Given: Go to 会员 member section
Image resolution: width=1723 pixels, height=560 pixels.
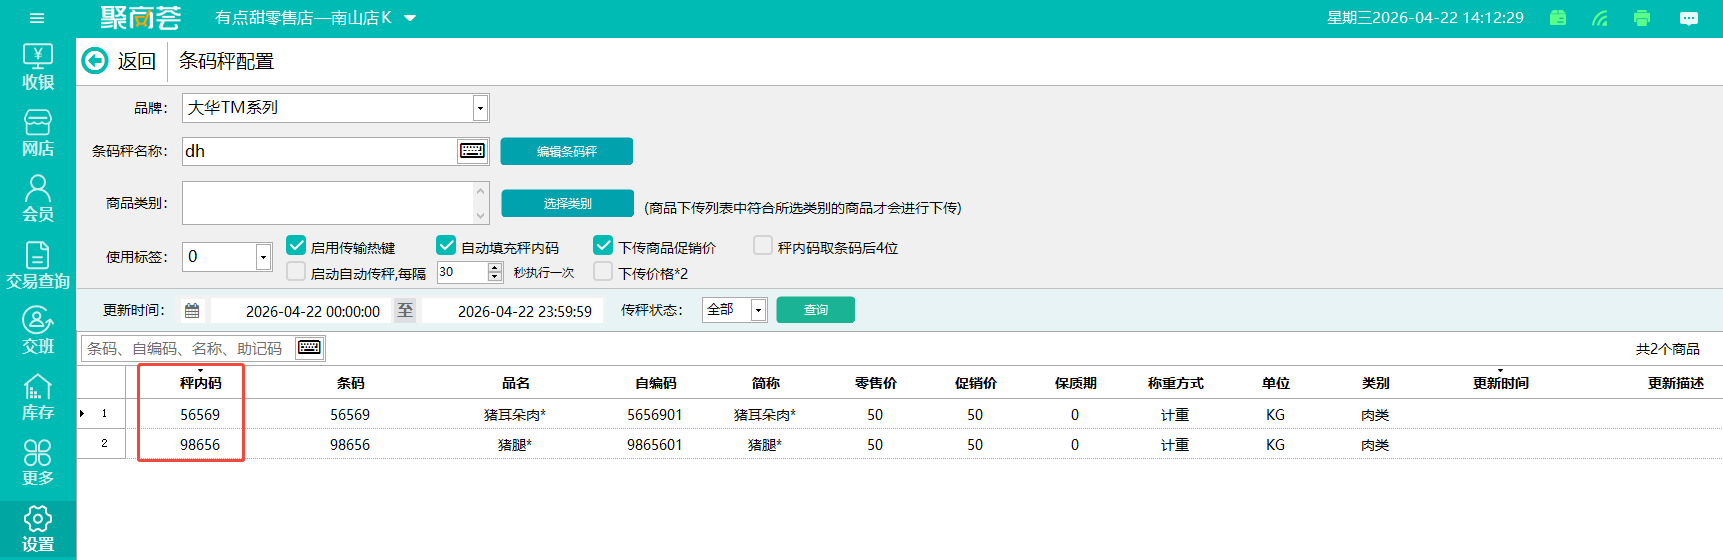Looking at the screenshot, I should tap(38, 199).
